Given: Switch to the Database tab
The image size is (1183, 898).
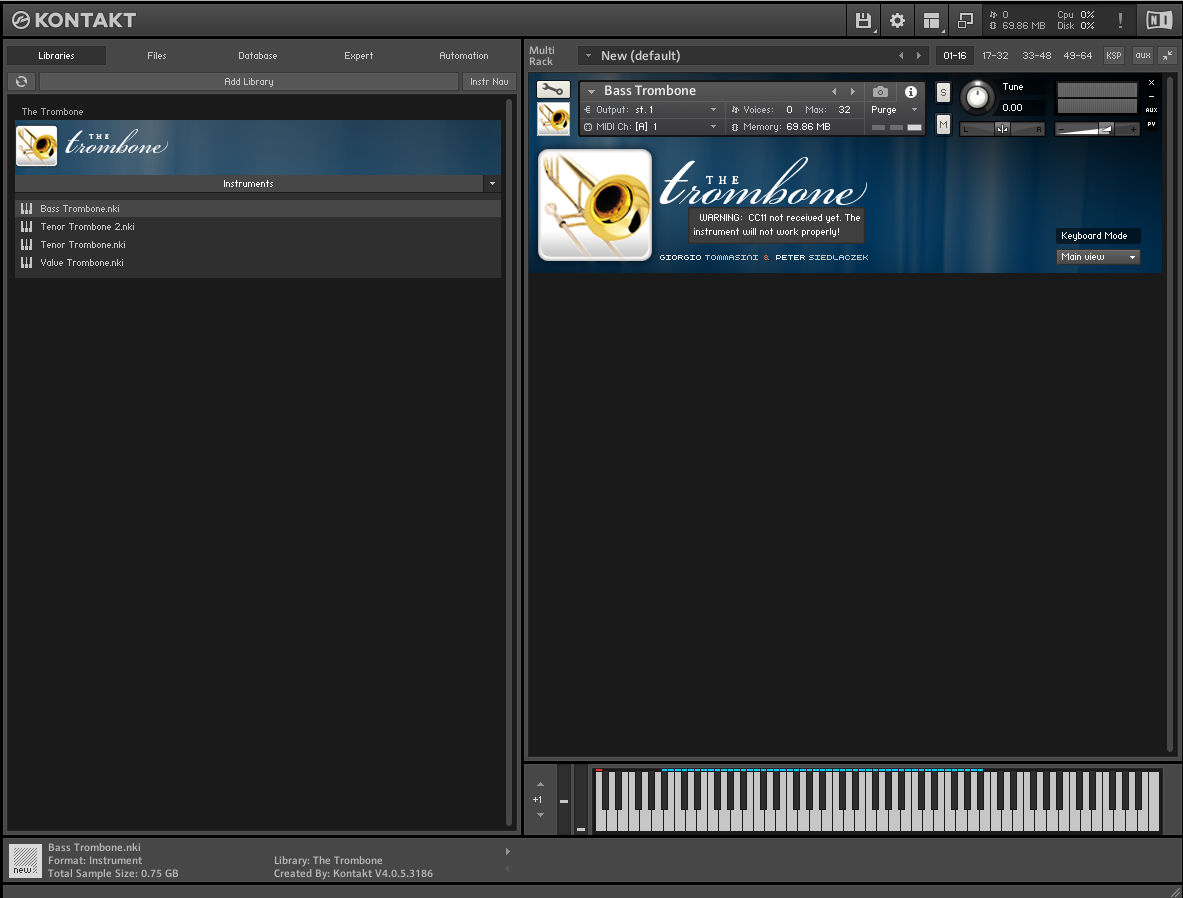Looking at the screenshot, I should pyautogui.click(x=258, y=56).
